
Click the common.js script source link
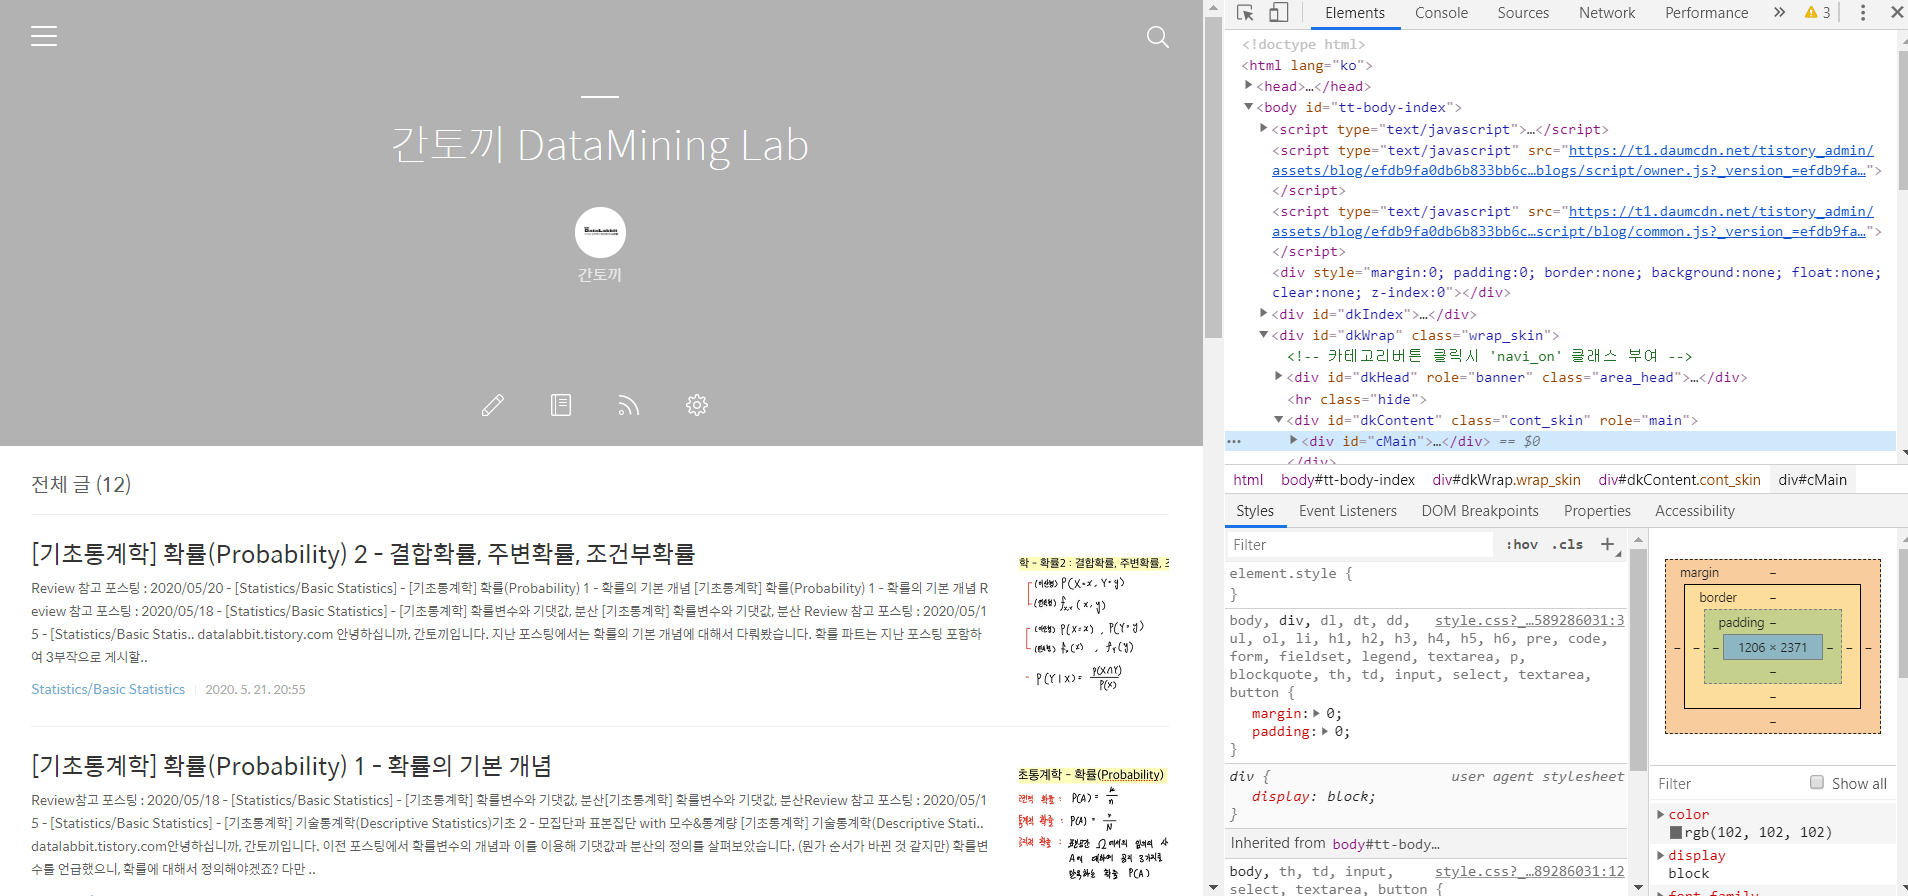1572,221
